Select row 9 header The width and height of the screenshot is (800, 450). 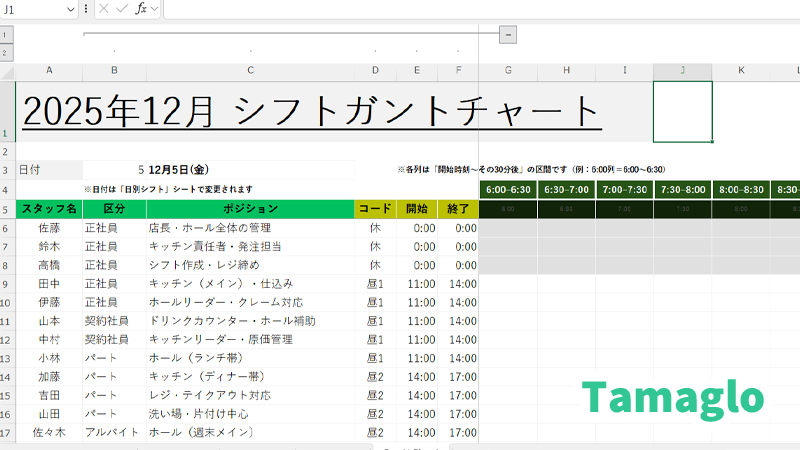point(6,284)
